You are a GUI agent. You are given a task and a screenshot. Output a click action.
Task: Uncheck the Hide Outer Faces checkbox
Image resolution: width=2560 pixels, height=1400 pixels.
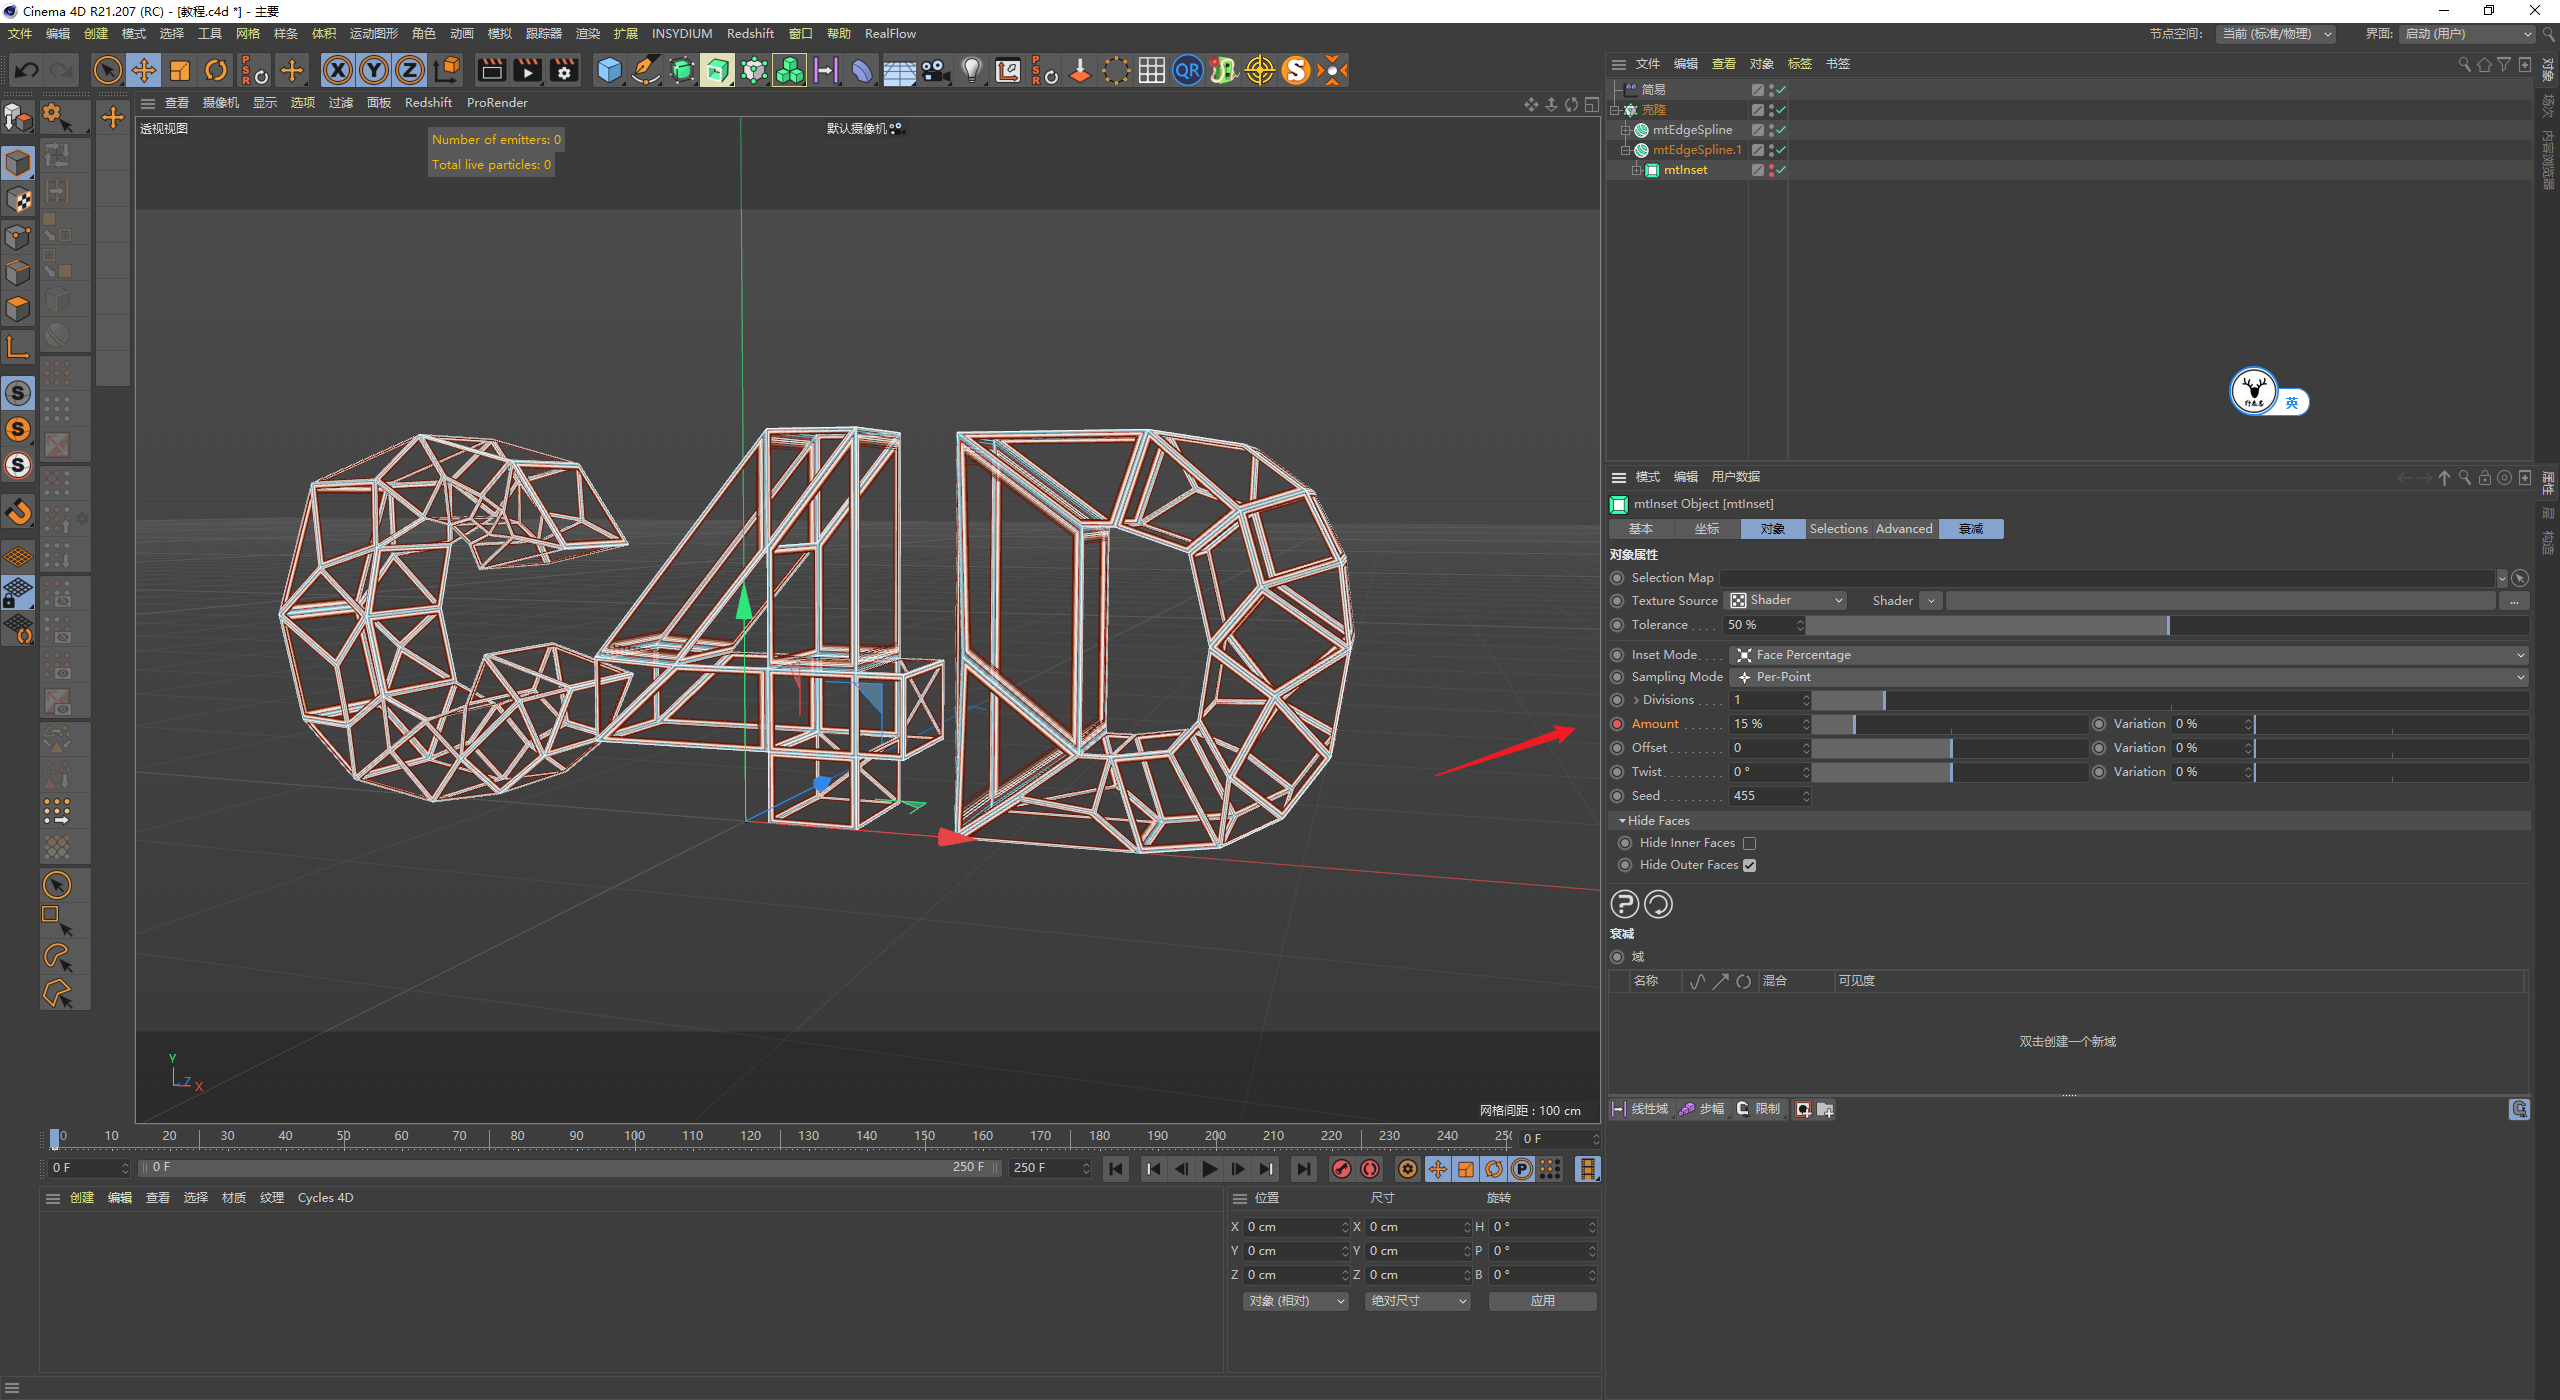point(1749,865)
